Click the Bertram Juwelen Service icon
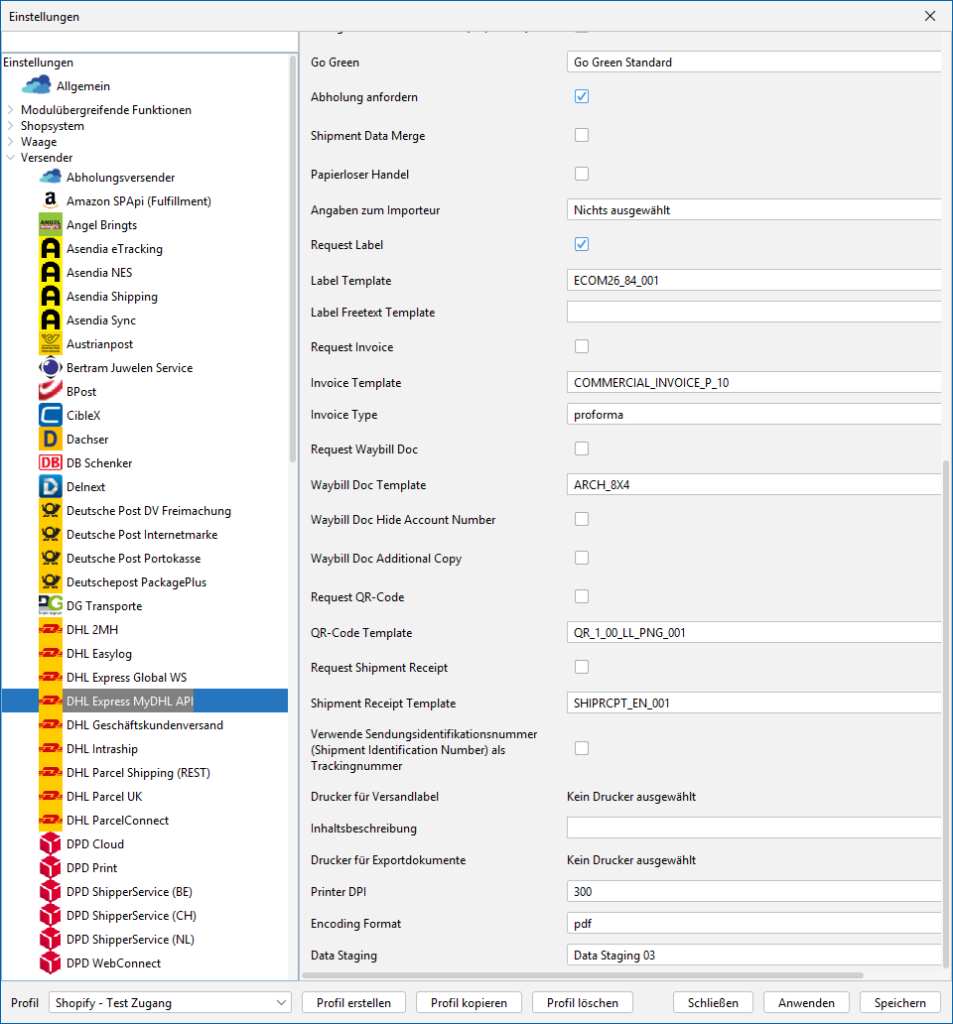 coord(50,368)
